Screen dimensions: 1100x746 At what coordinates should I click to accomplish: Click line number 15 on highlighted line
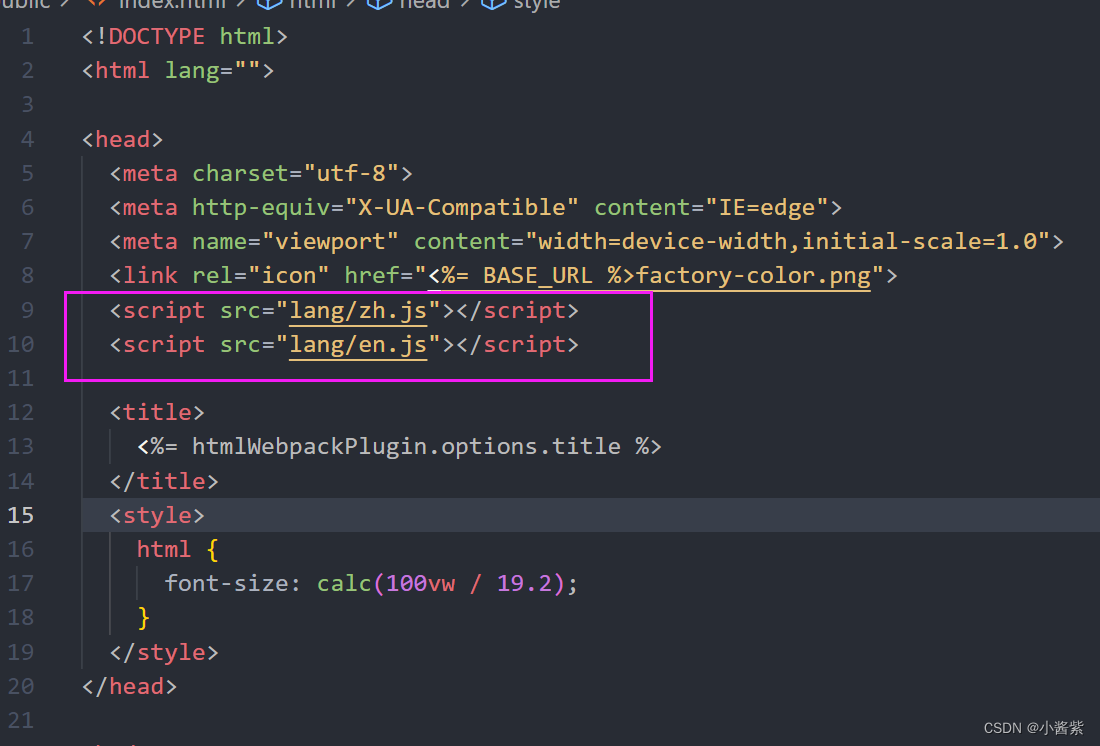click(x=20, y=515)
